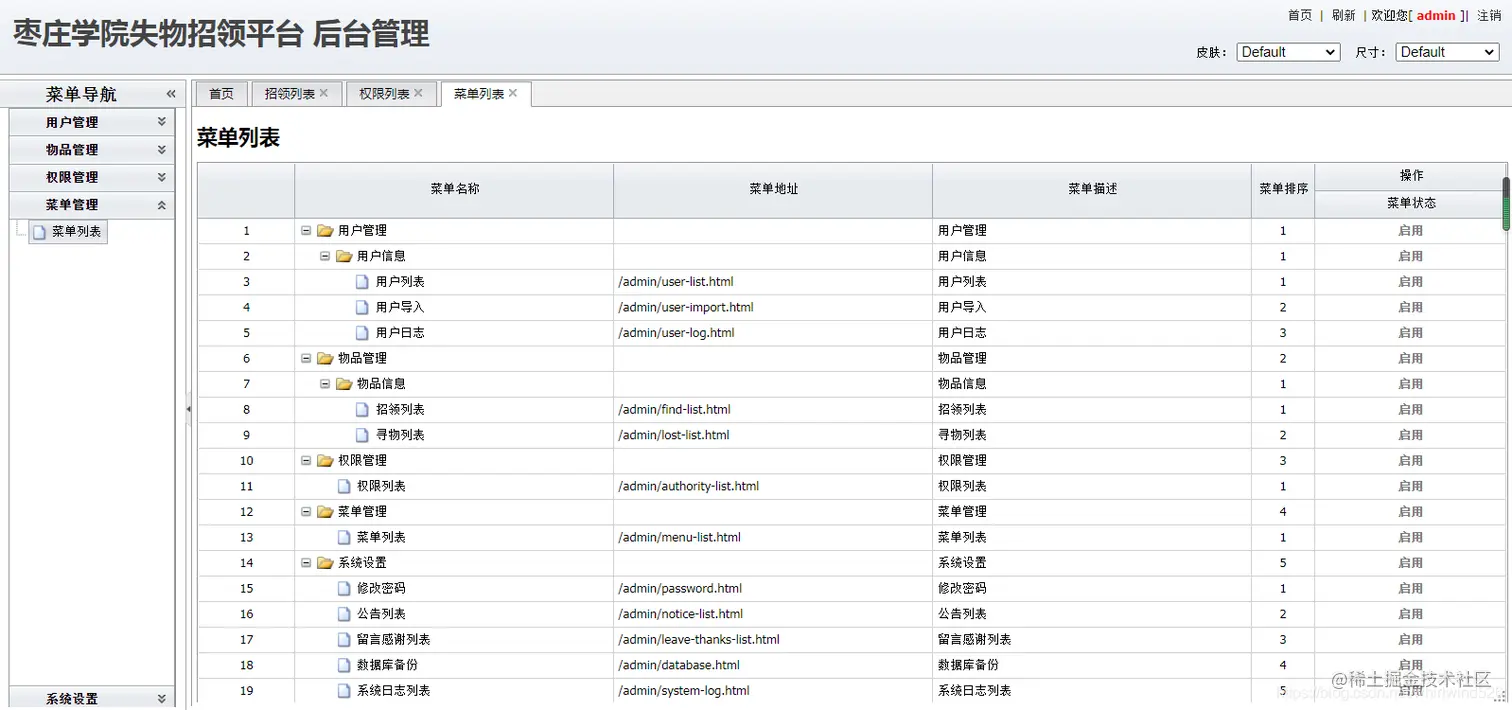Collapse the 菜单管理 tree row in table
The height and width of the screenshot is (710, 1512).
[306, 511]
